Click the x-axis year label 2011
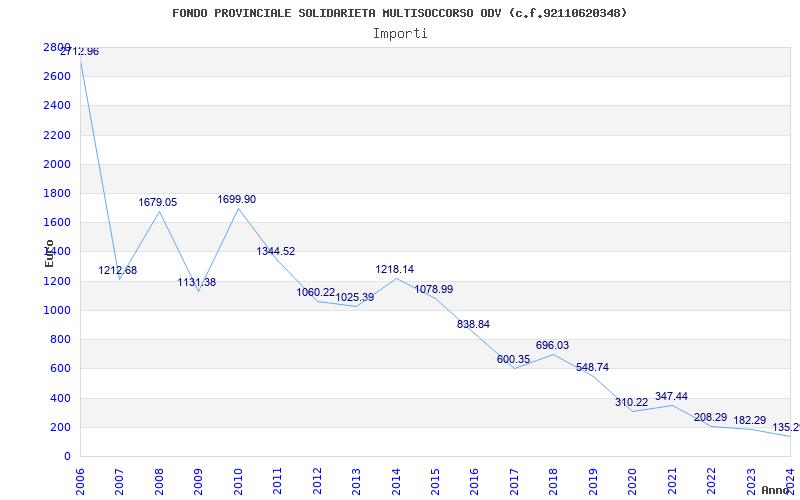The height and width of the screenshot is (500, 800). pyautogui.click(x=278, y=482)
